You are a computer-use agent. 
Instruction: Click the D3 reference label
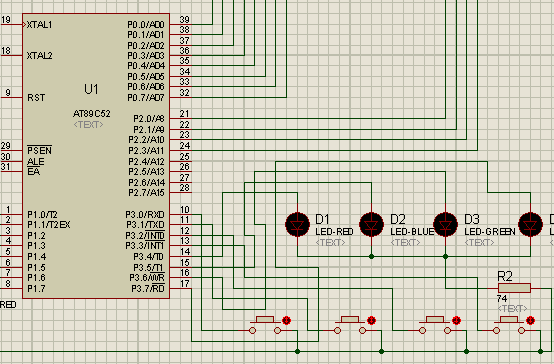coord(472,219)
